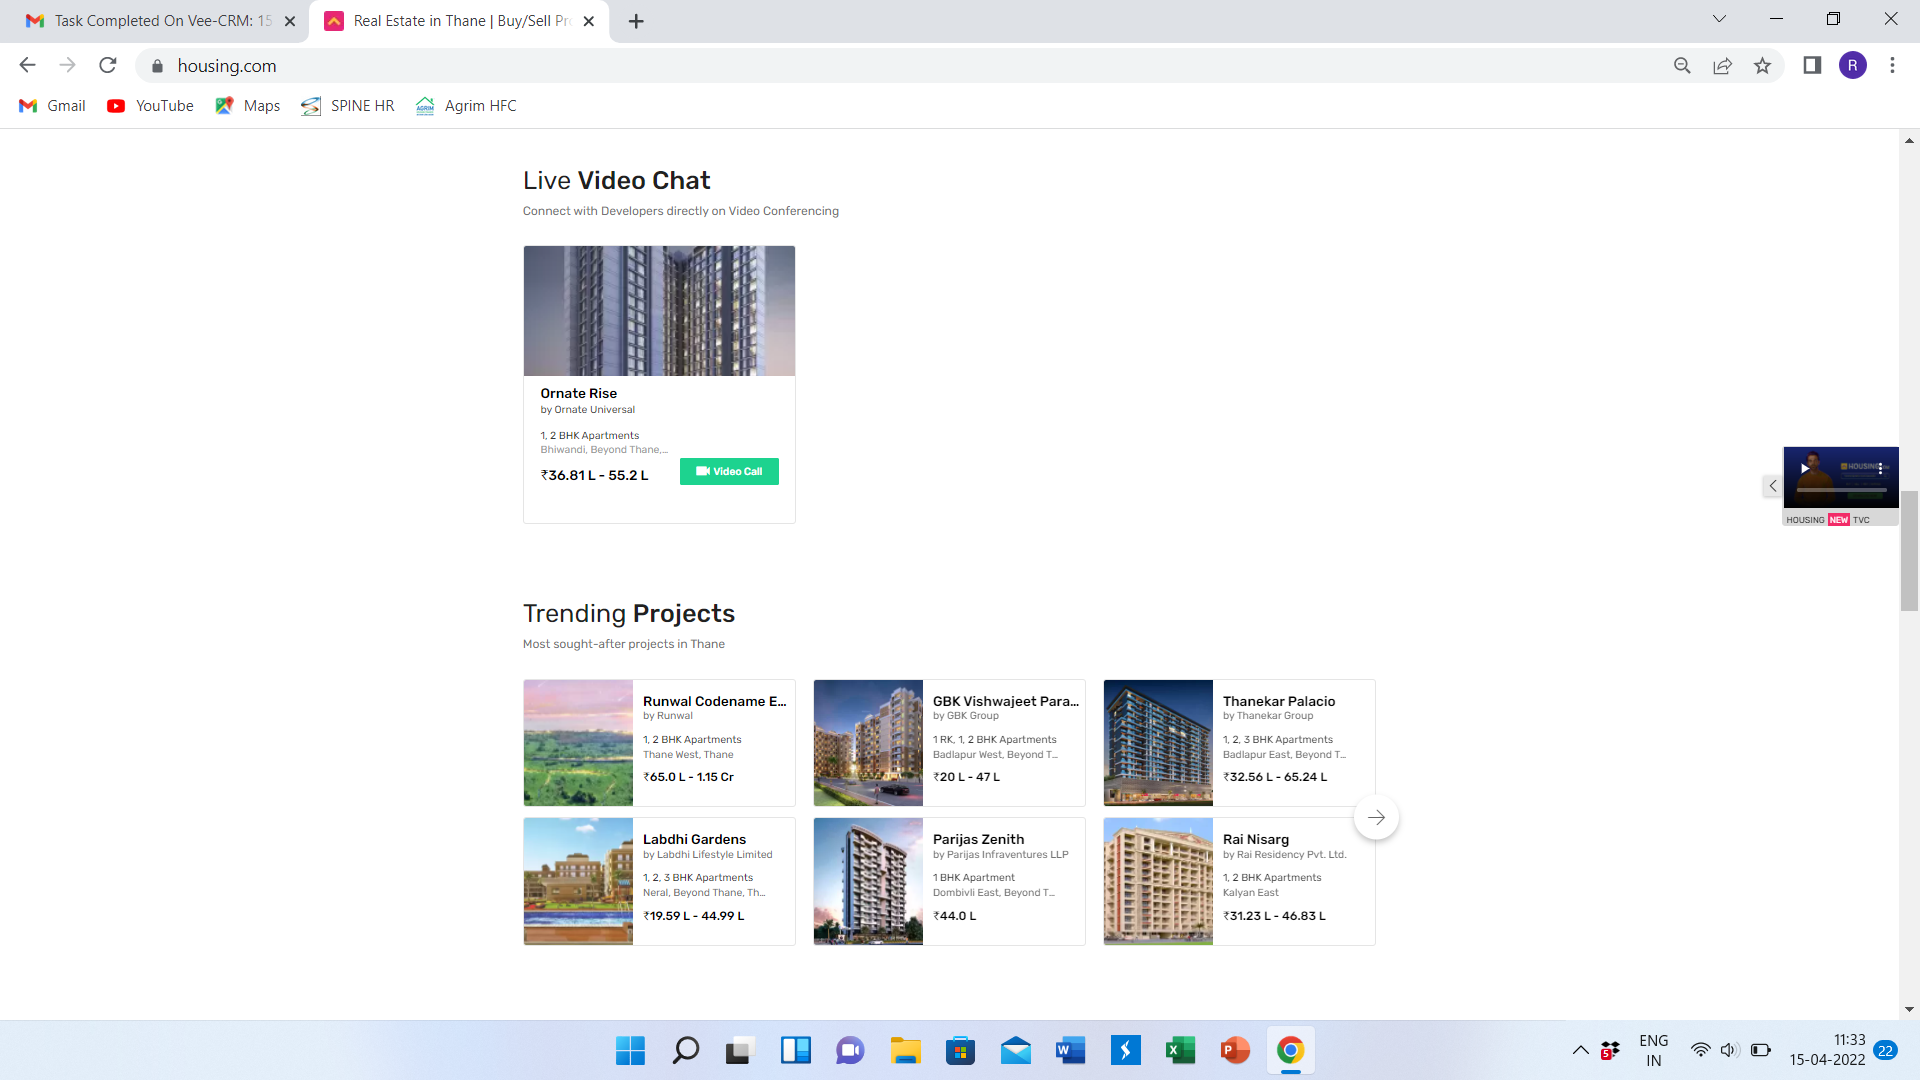Screen dimensions: 1920x1080
Task: Select the Real Estate in Thane tab
Action: tap(460, 21)
